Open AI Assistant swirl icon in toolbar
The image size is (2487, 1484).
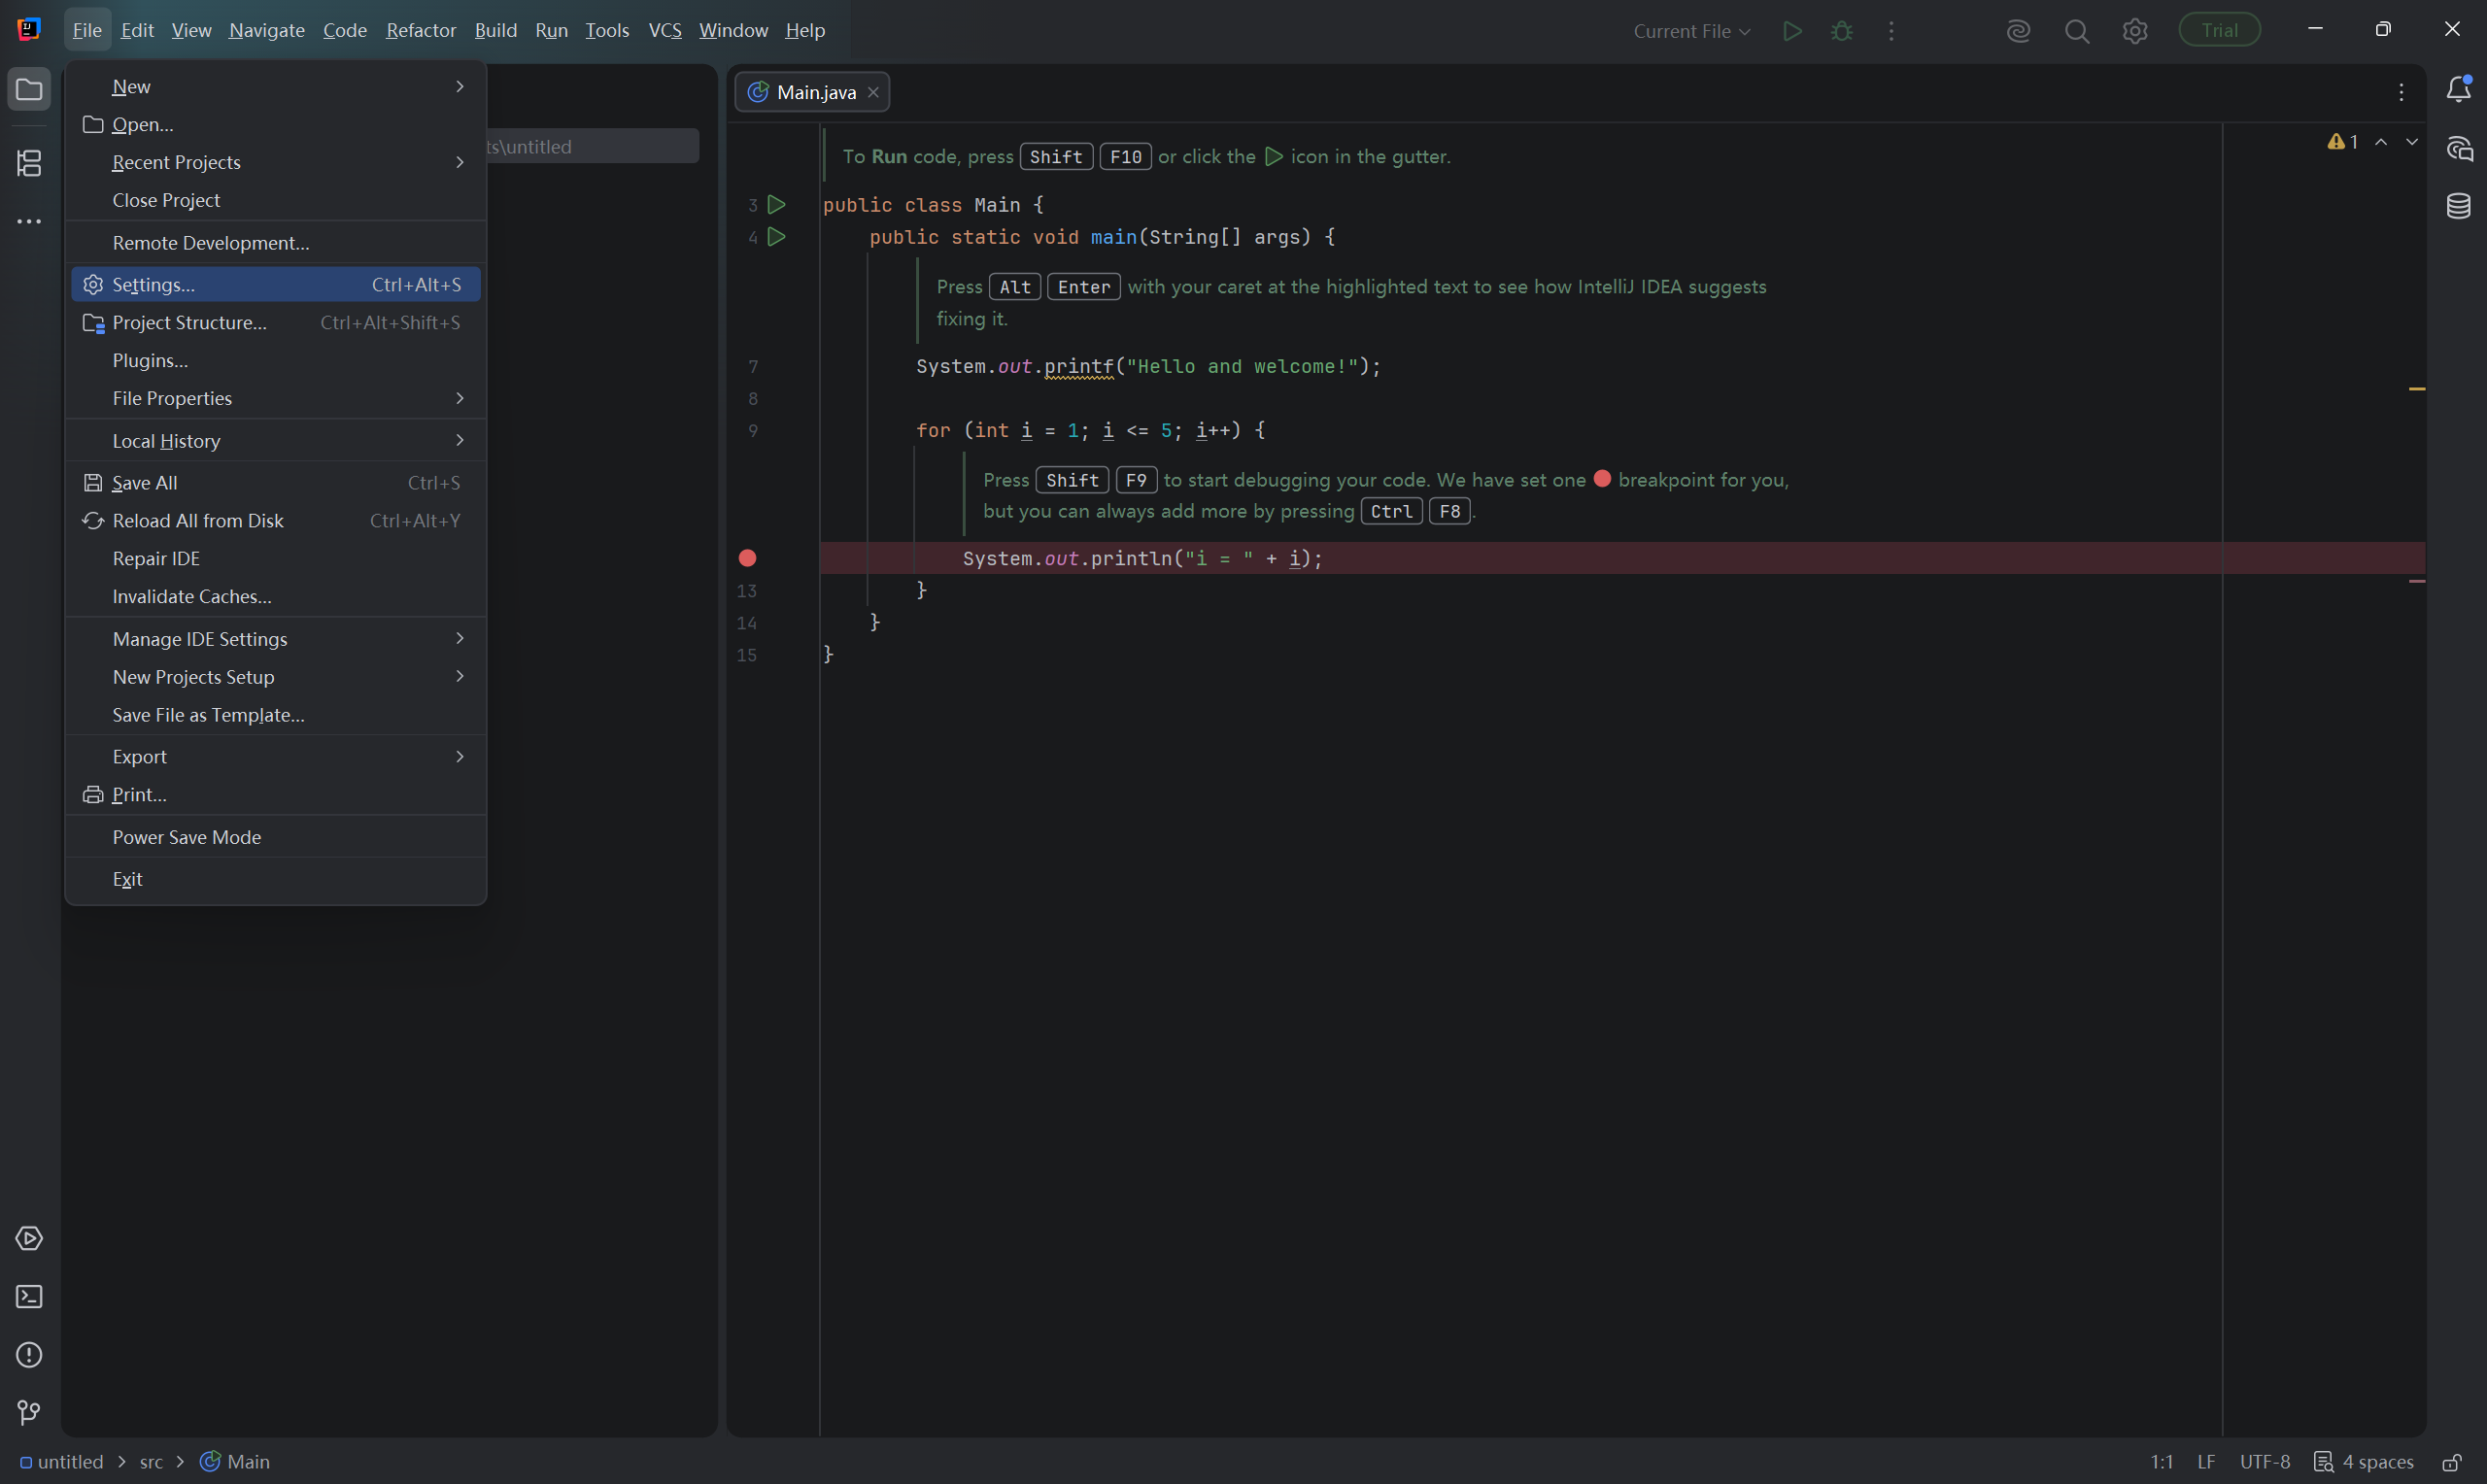(x=2018, y=31)
